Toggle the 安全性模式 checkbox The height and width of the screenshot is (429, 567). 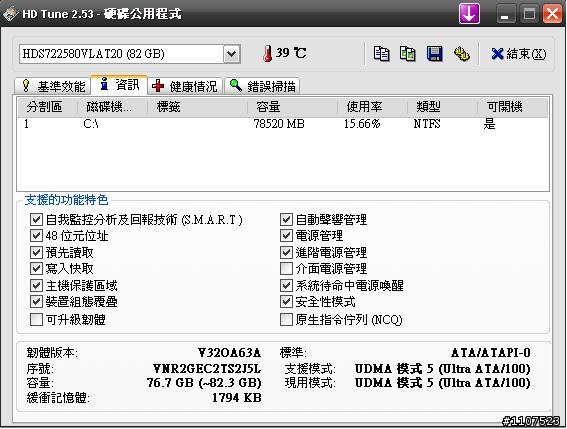[x=286, y=302]
